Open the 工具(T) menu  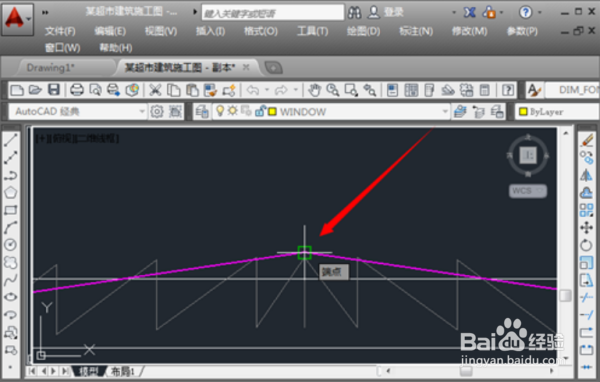313,31
